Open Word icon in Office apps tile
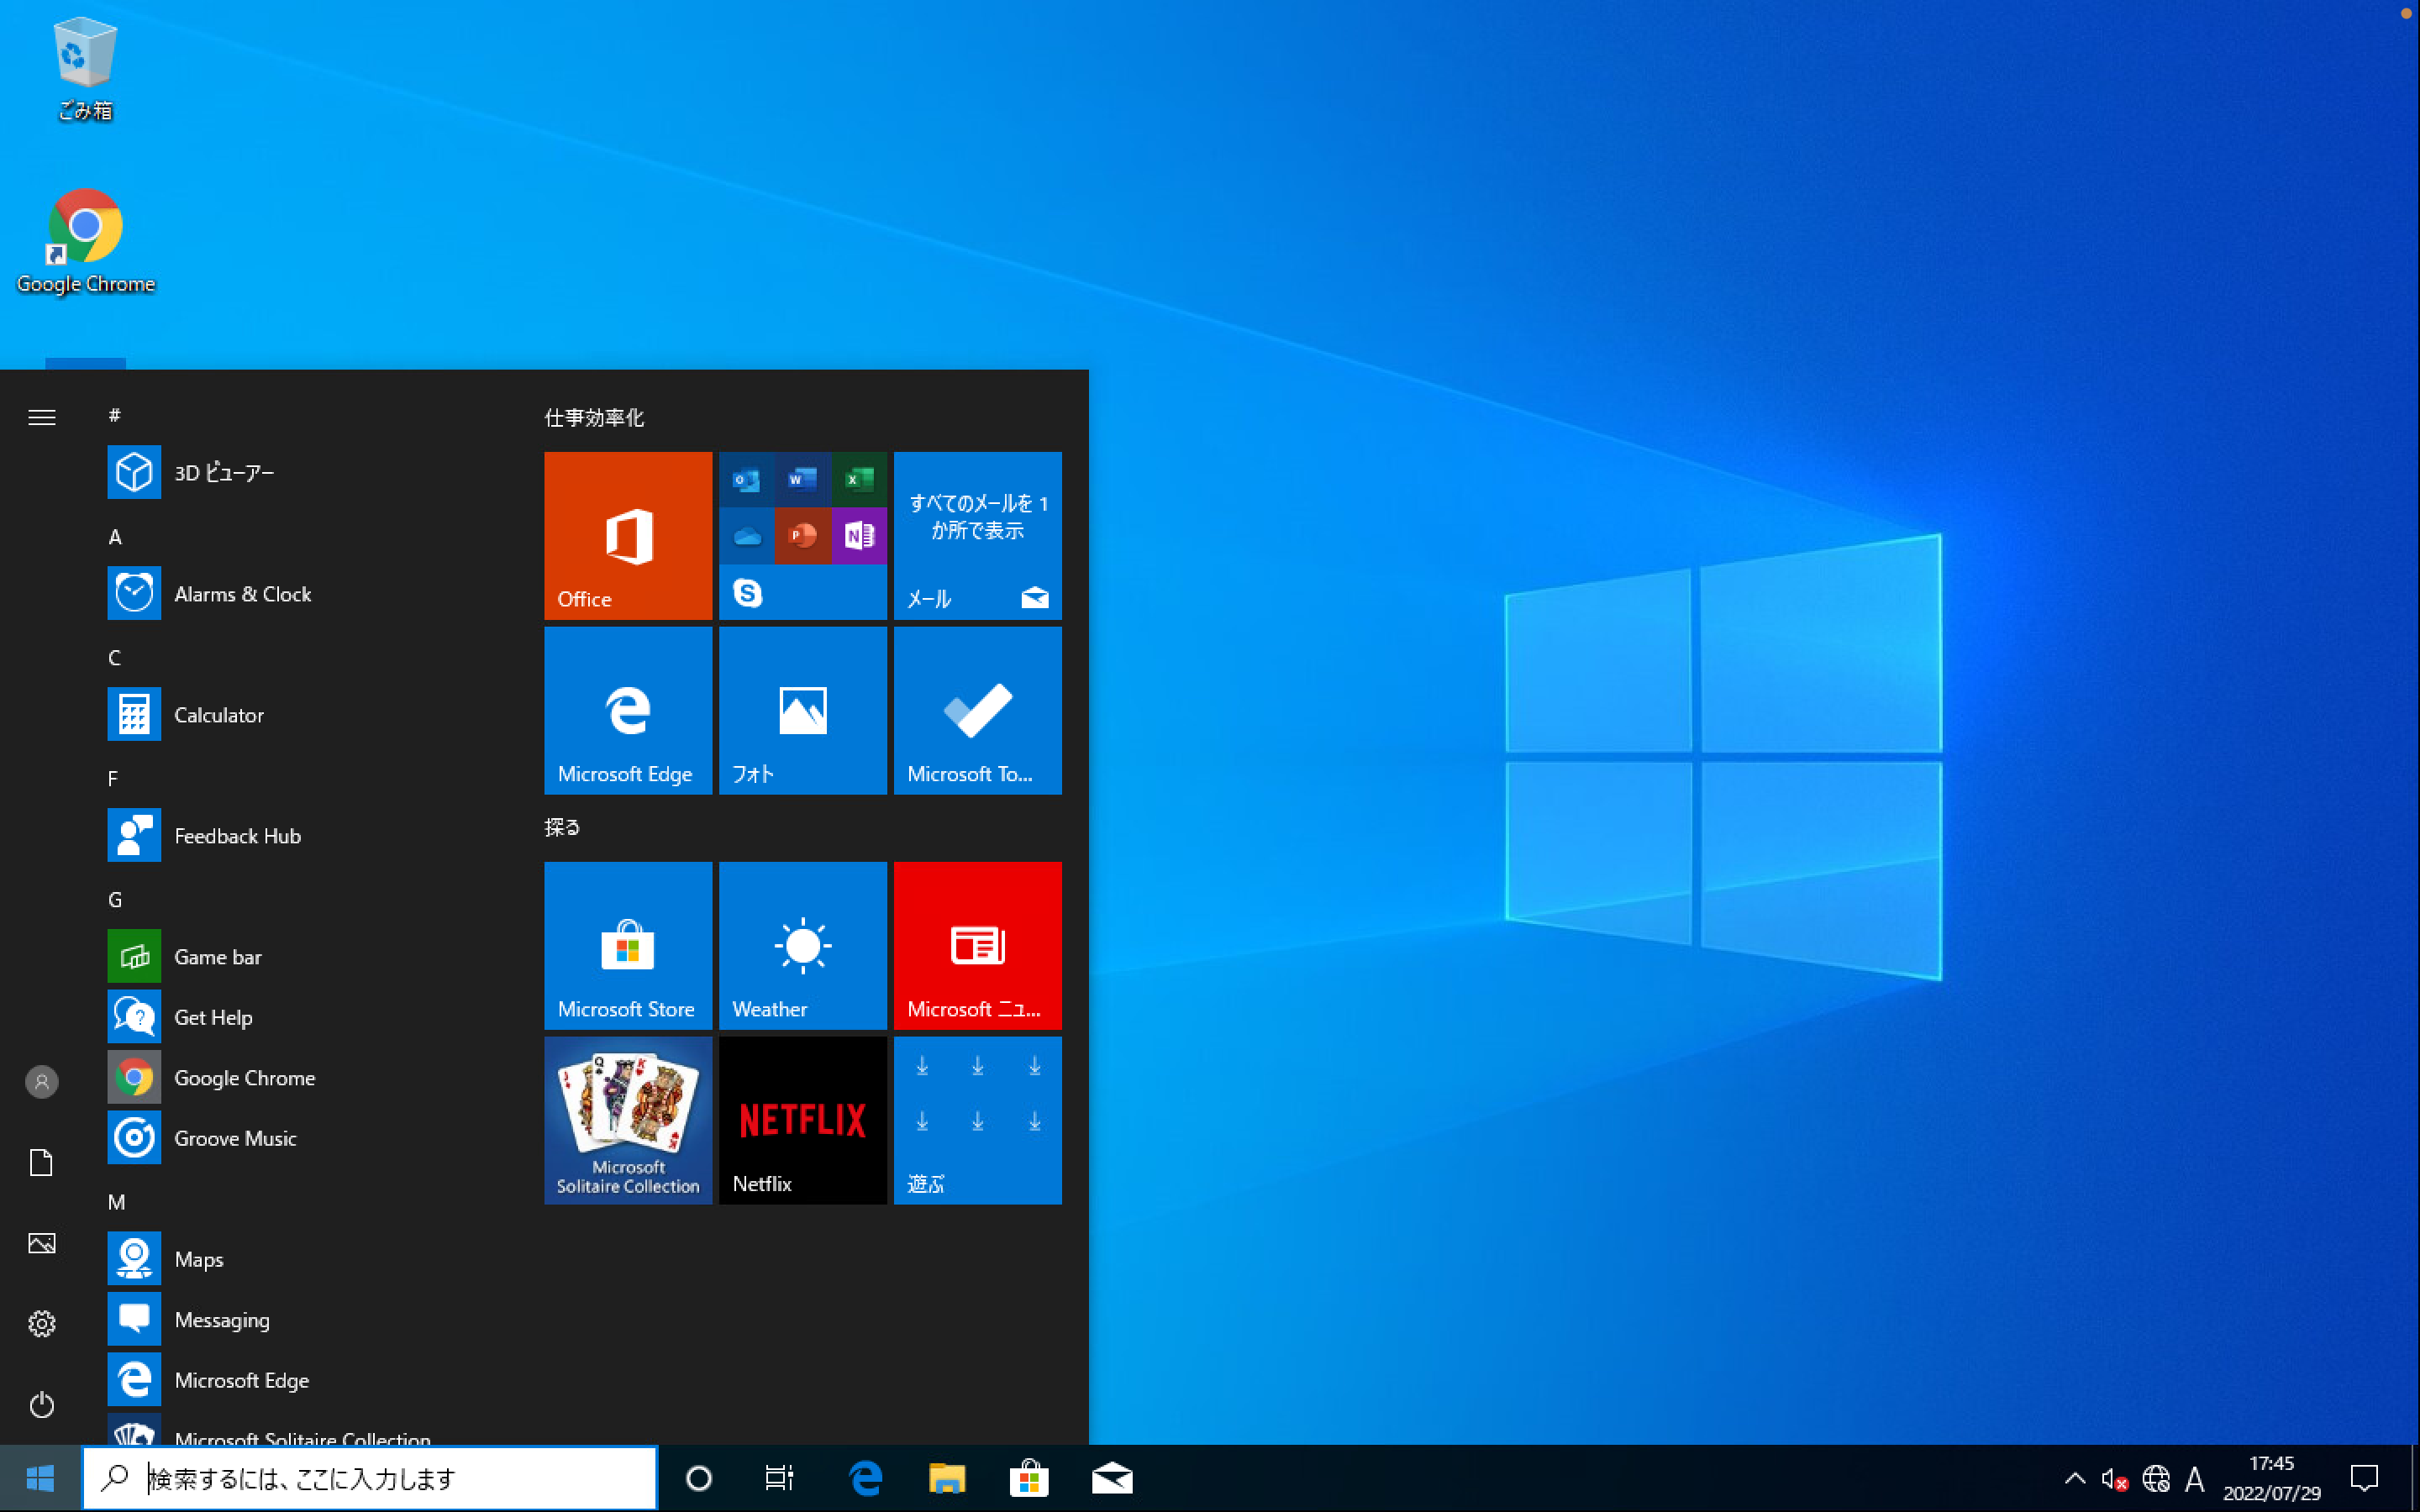The image size is (2420, 1512). coord(802,480)
